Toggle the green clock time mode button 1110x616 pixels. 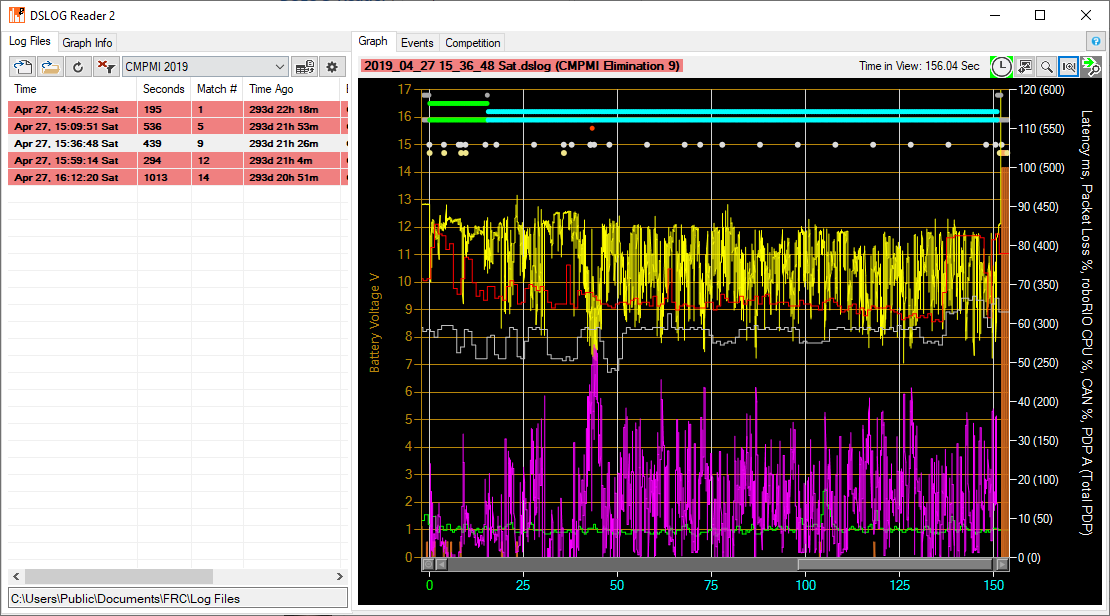pos(1001,67)
